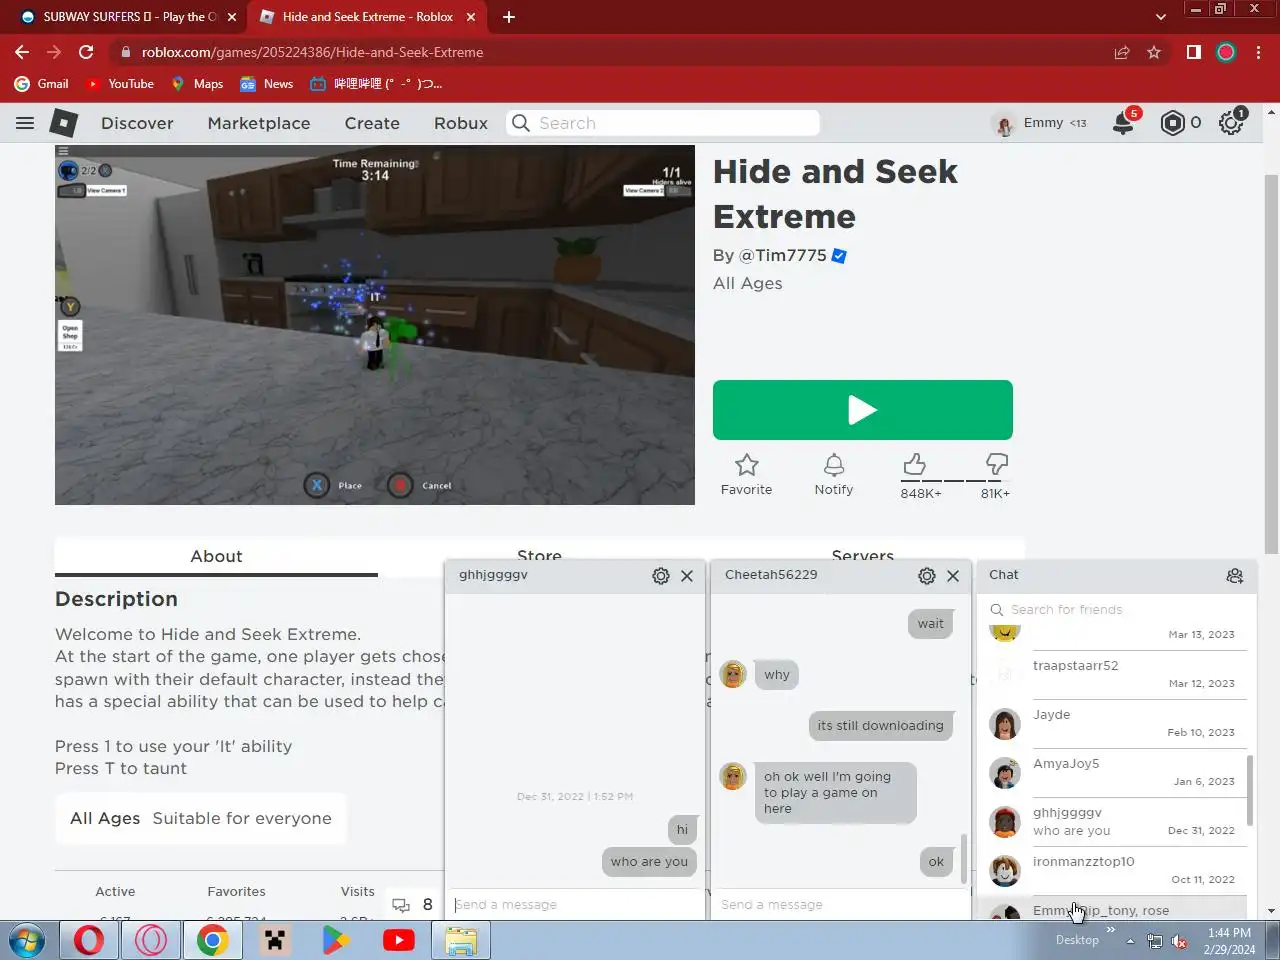Open File Explorer from taskbar
The width and height of the screenshot is (1280, 960).
pos(461,941)
